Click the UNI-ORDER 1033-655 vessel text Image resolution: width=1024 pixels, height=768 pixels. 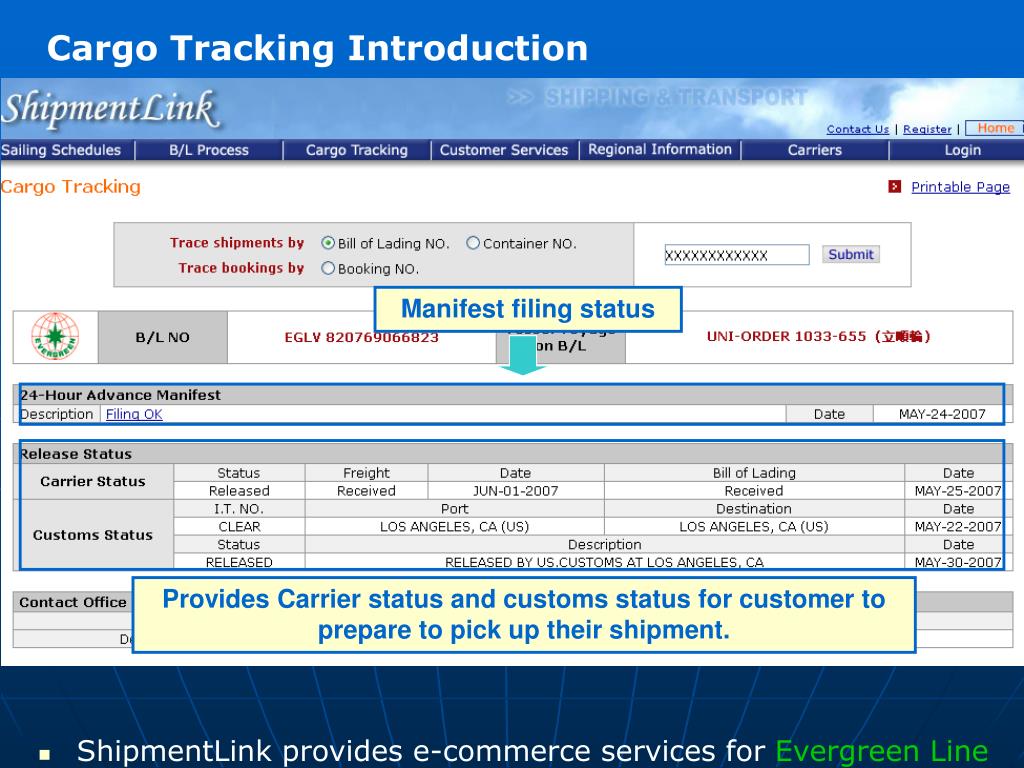coord(818,336)
